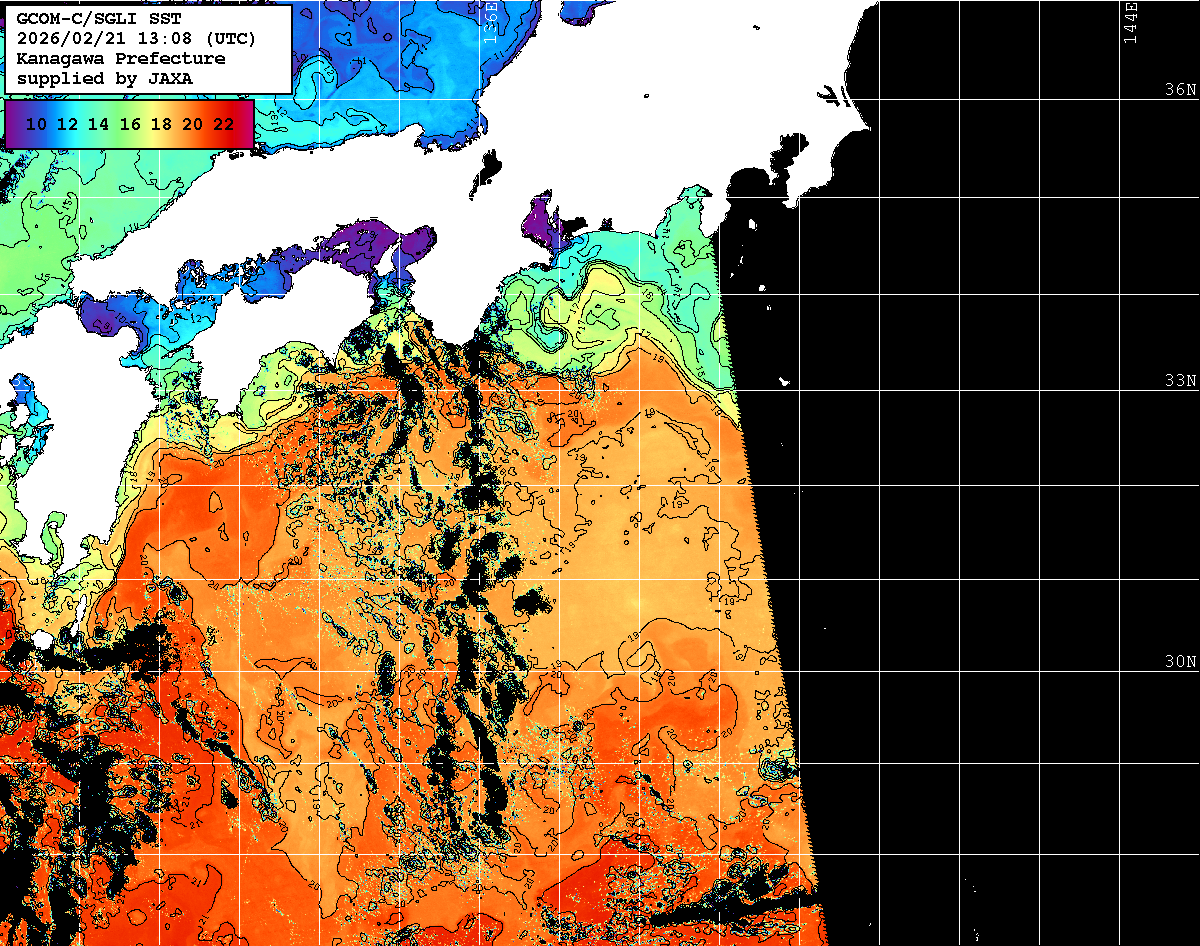Select the 14 mark on the color bar
Image resolution: width=1200 pixels, height=946 pixels.
98,124
